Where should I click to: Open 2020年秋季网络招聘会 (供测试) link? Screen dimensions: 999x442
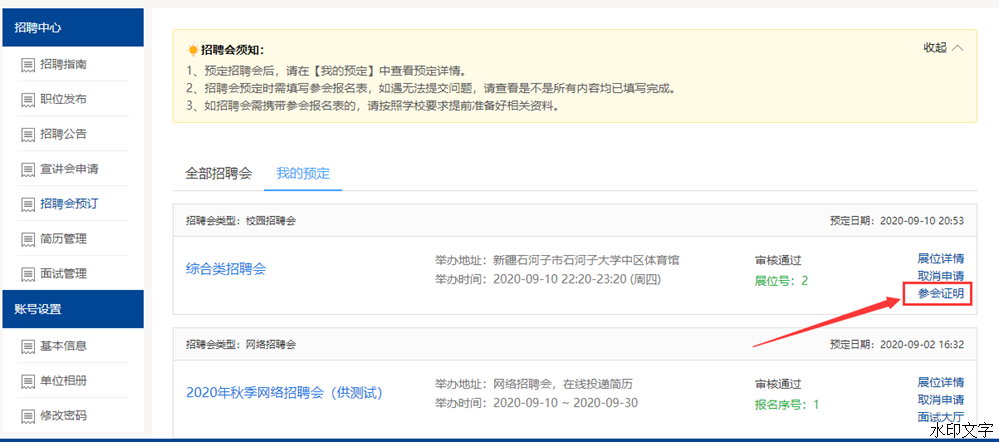point(284,392)
